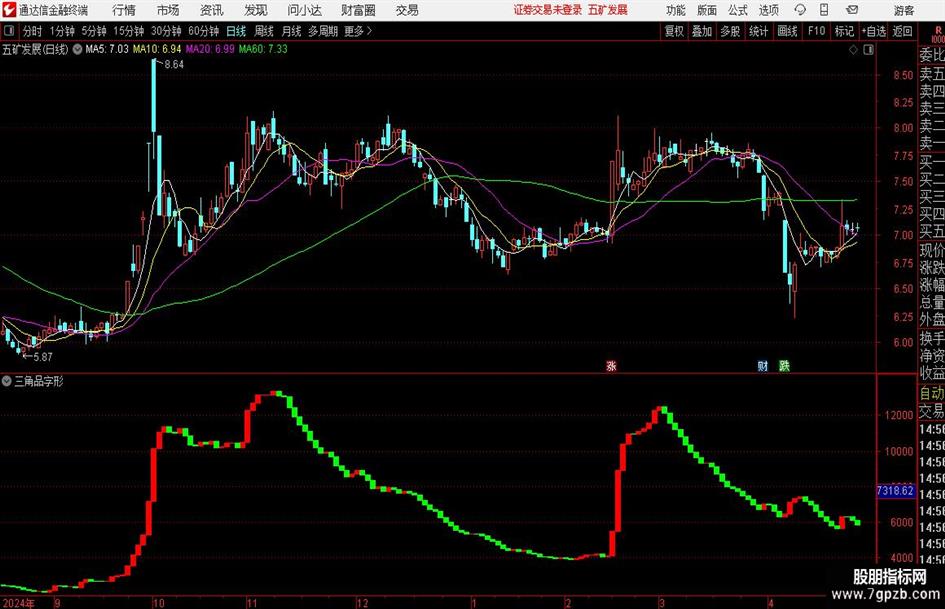945x609 pixels.
Task: Click the 游客 user account label
Action: (x=903, y=10)
